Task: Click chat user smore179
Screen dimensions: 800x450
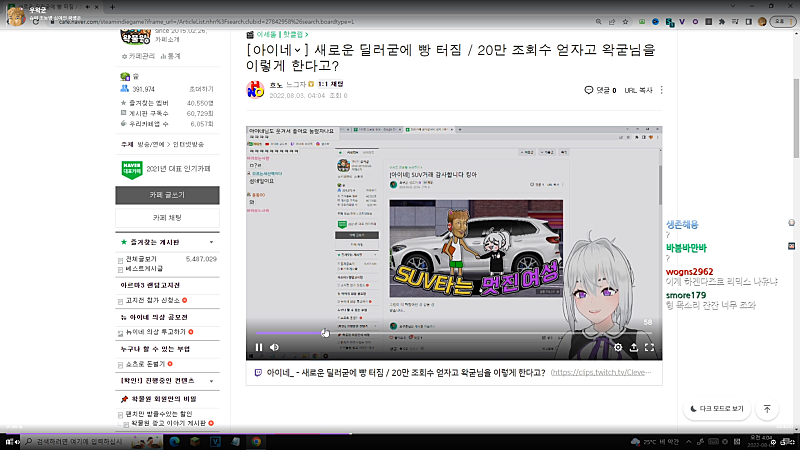Action: click(686, 295)
